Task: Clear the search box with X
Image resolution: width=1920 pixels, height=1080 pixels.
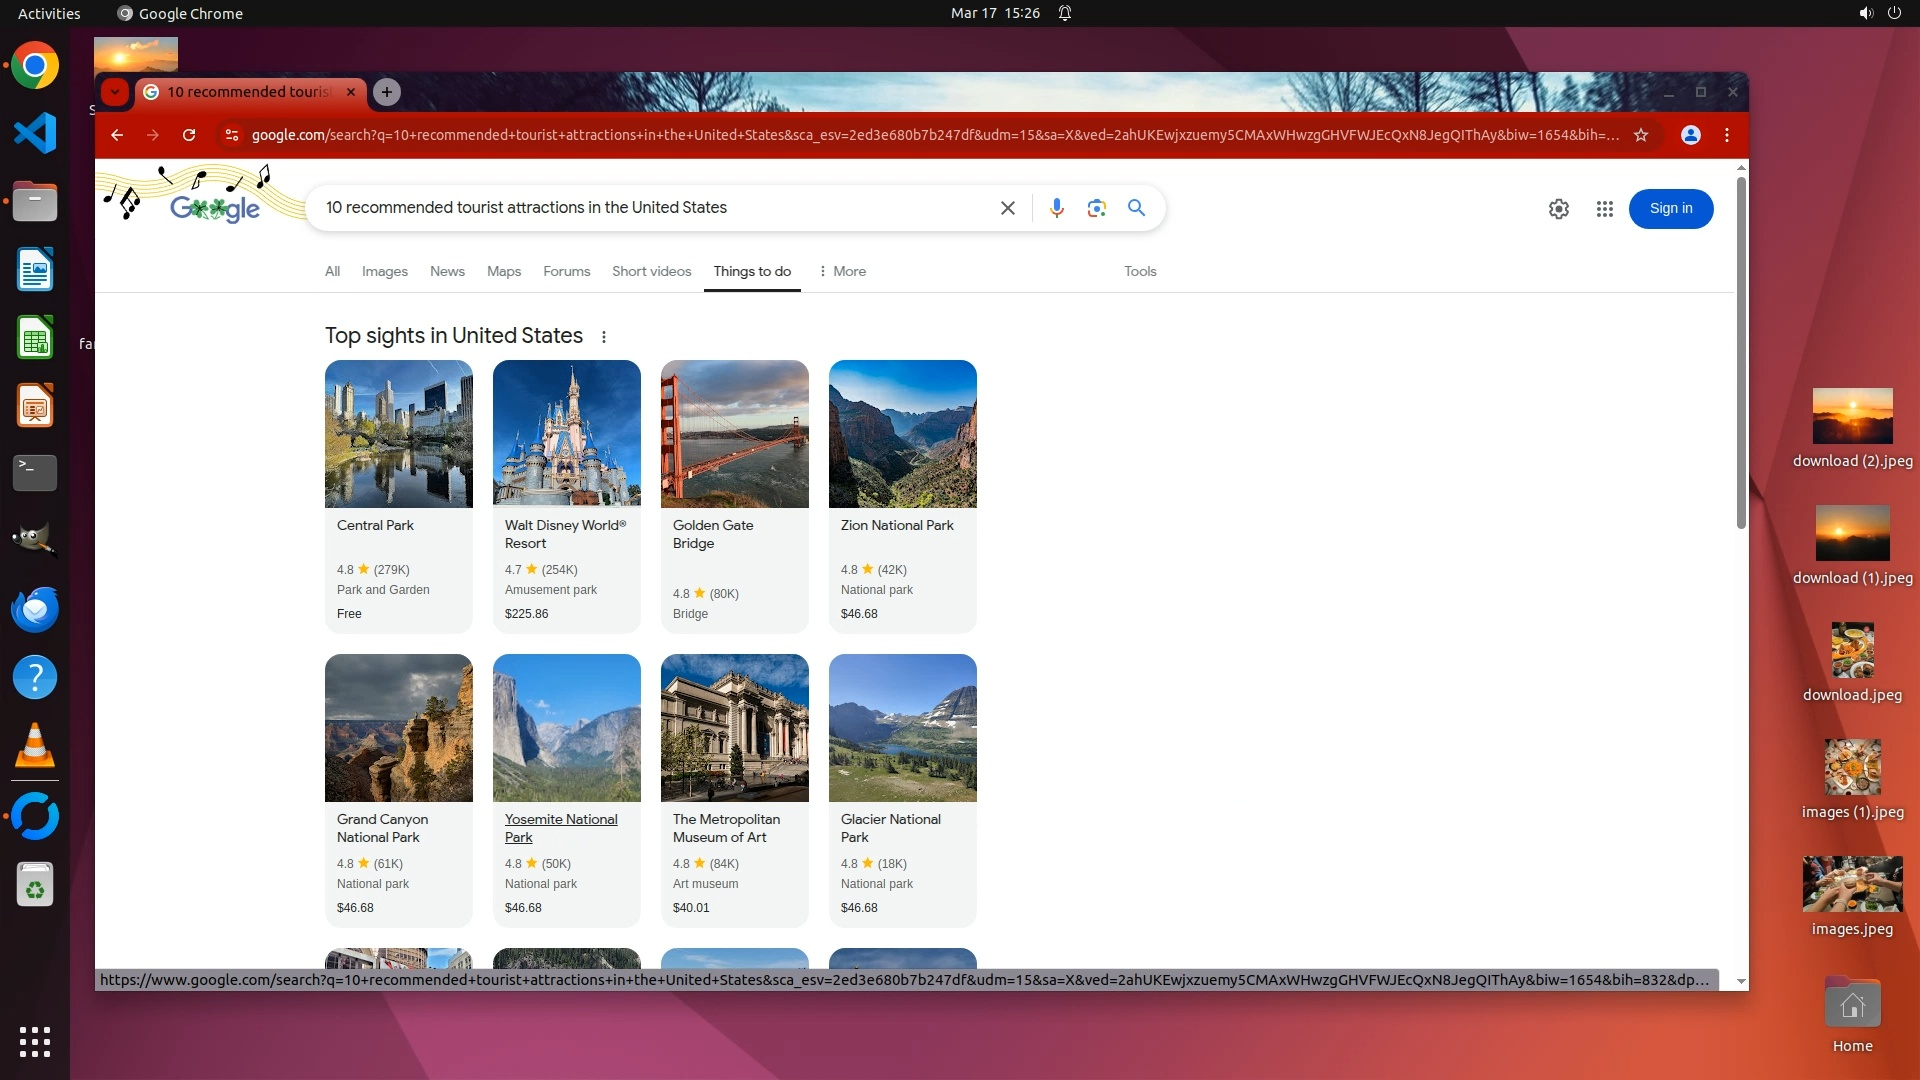Action: 1007,208
